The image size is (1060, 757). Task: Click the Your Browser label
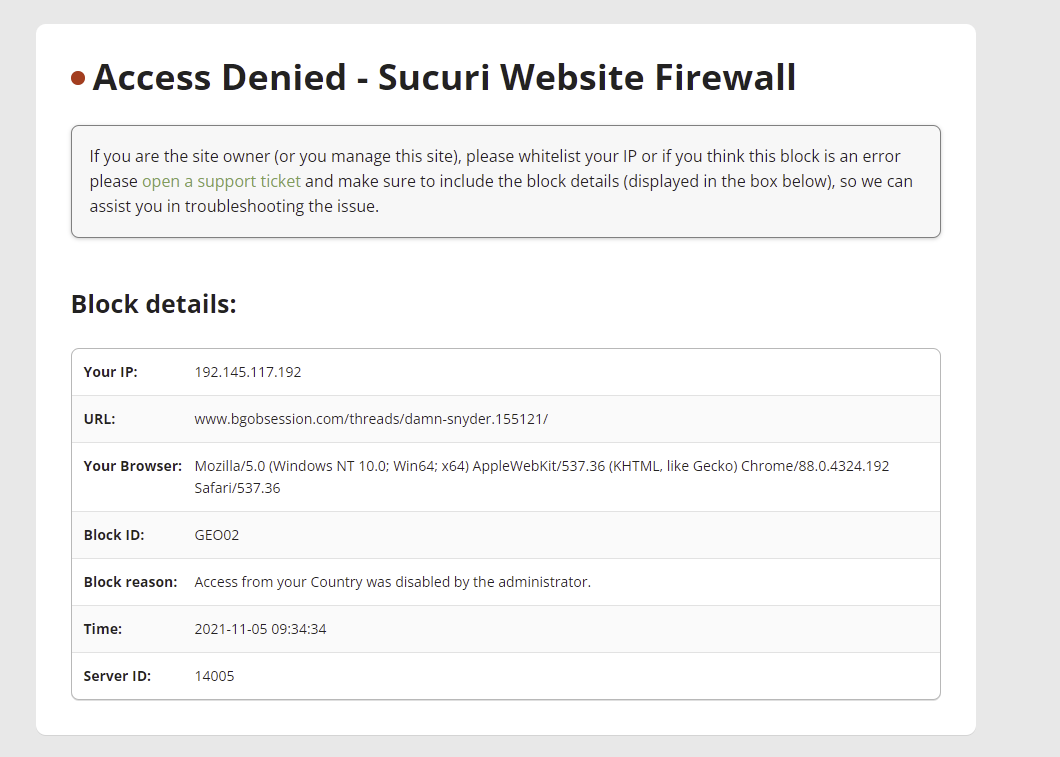coord(133,466)
